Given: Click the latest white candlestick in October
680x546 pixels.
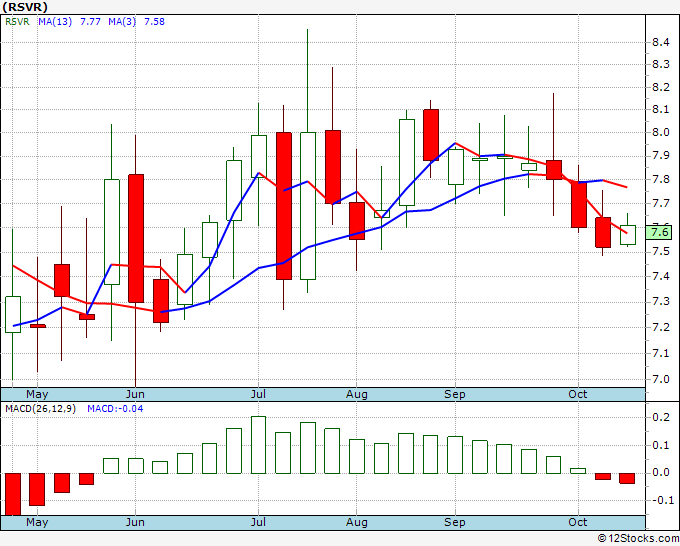Looking at the screenshot, I should point(628,235).
